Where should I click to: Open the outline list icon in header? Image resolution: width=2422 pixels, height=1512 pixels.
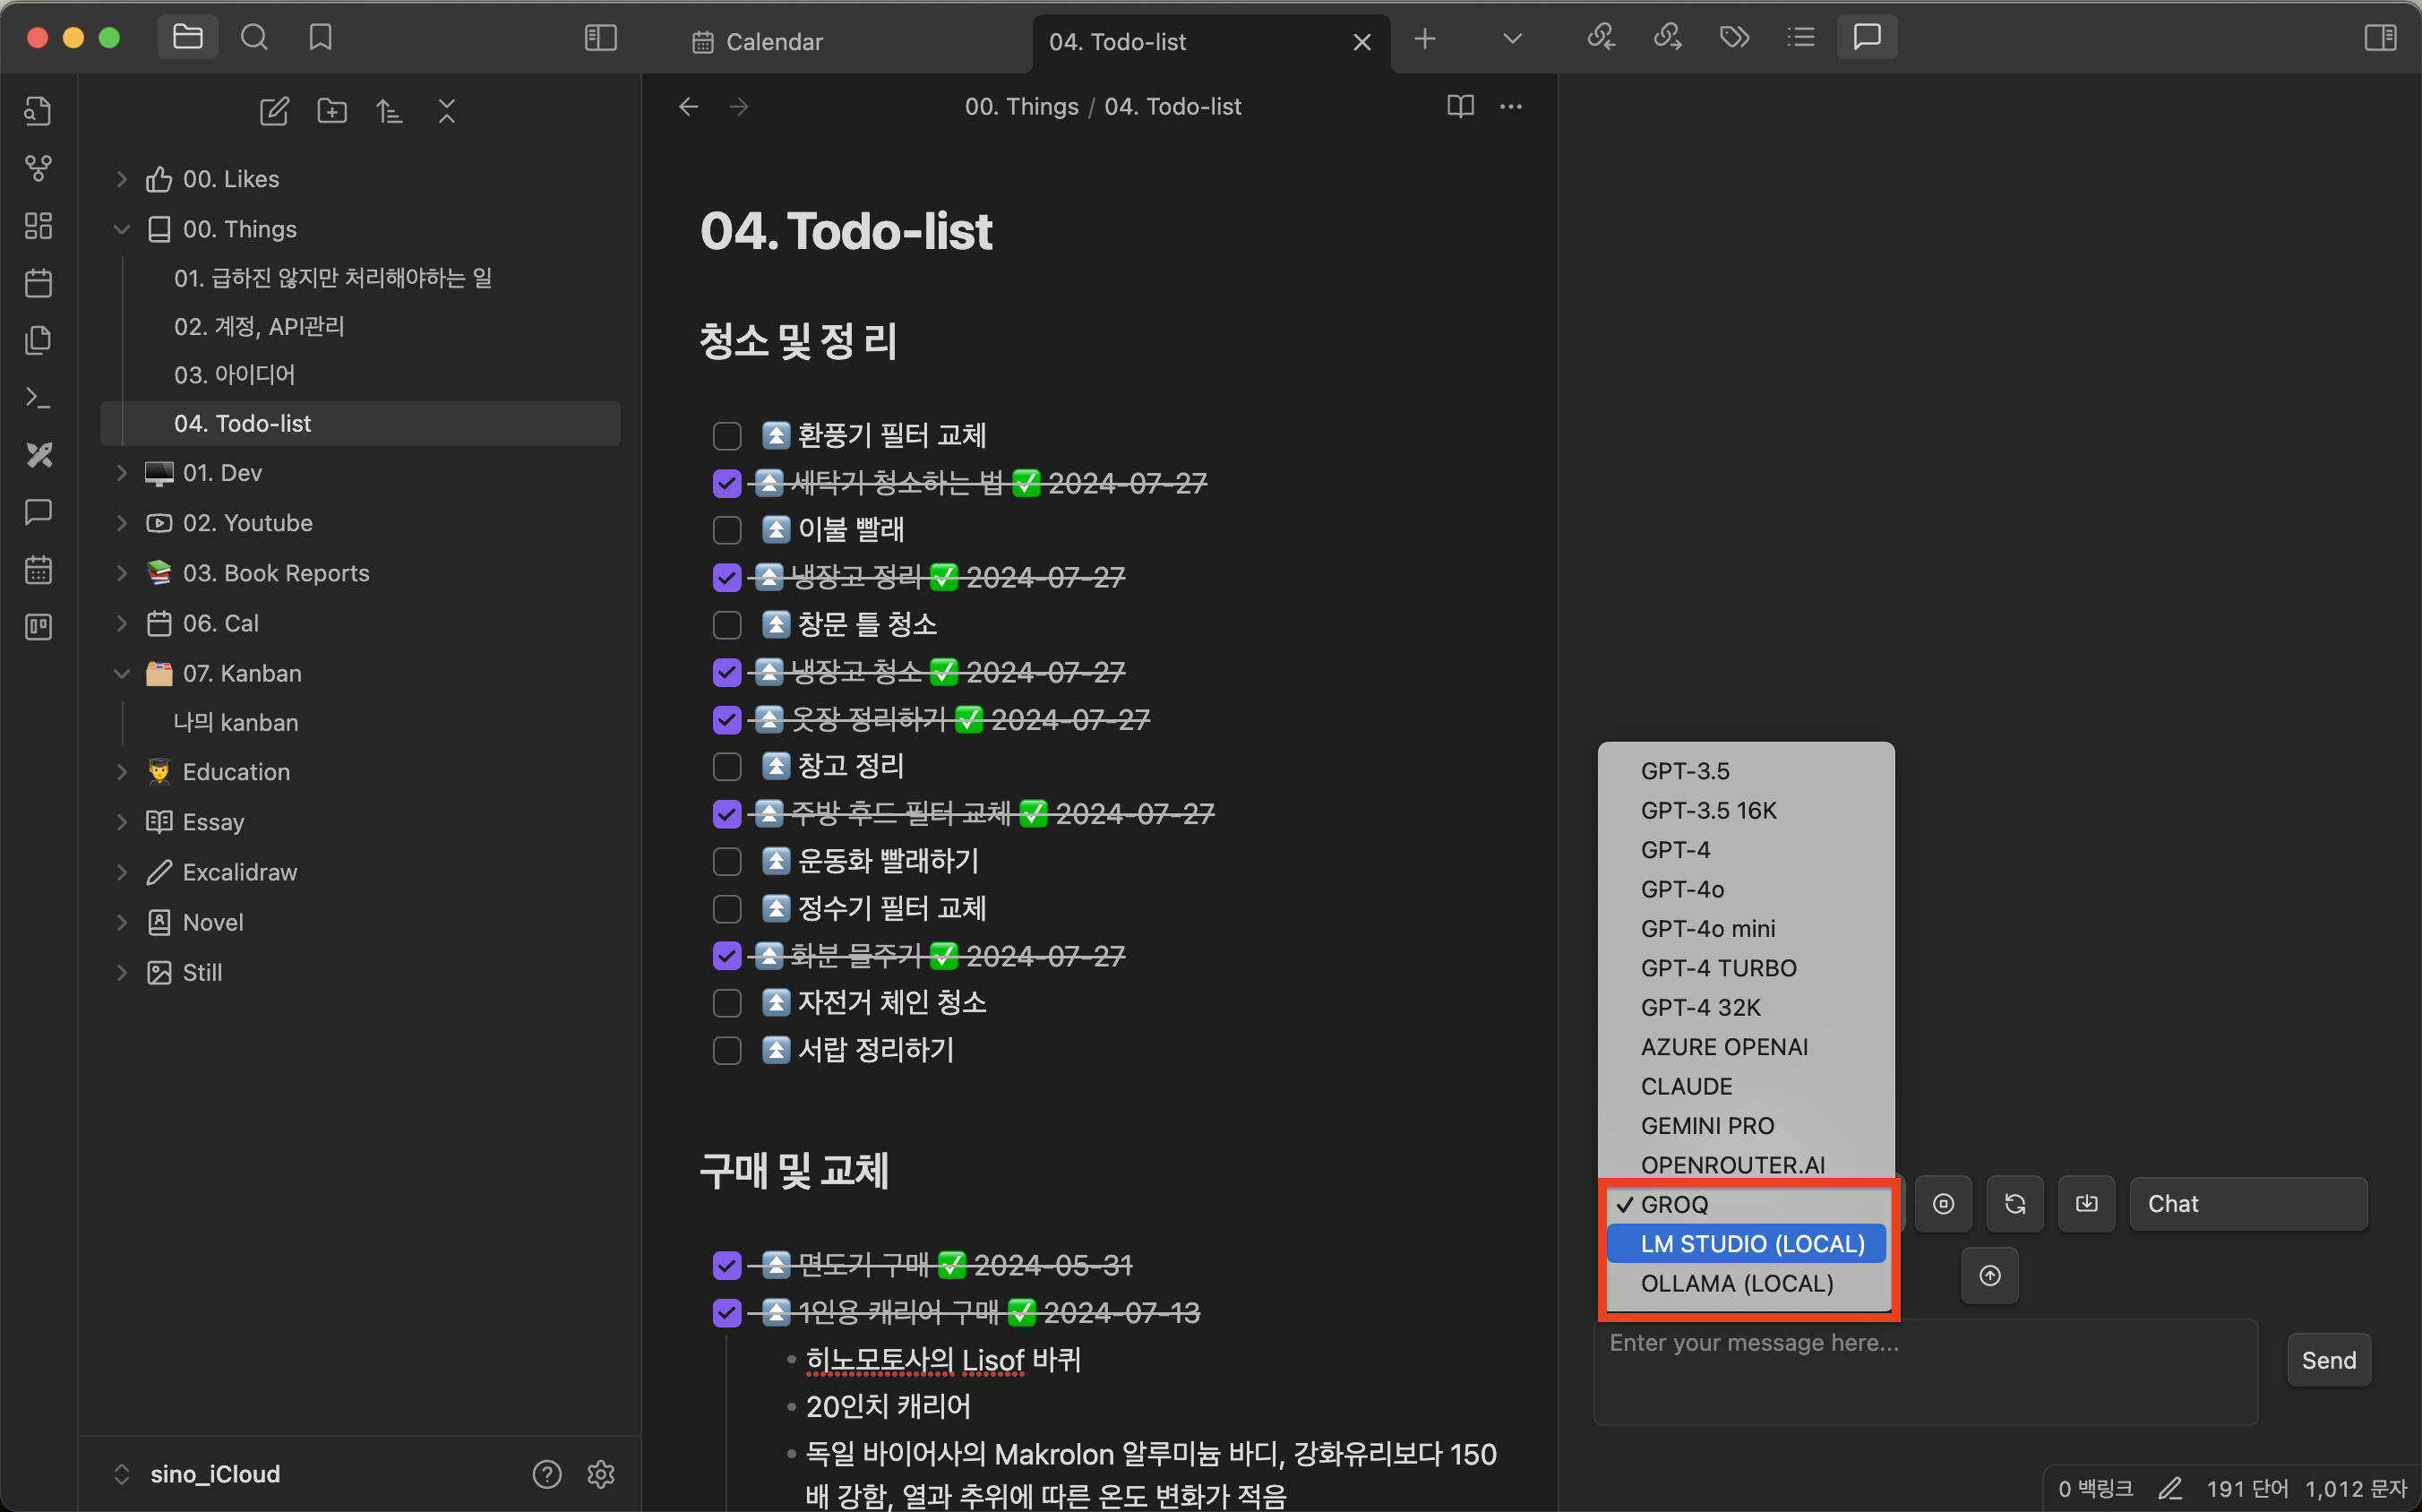point(1800,38)
